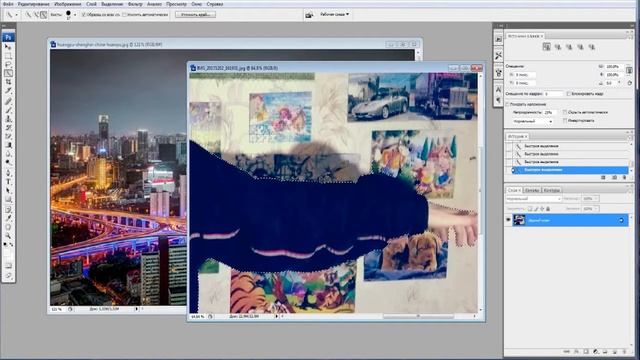640x360 pixels.
Task: Open Adobe Bridge from the options bar
Action: click(309, 15)
